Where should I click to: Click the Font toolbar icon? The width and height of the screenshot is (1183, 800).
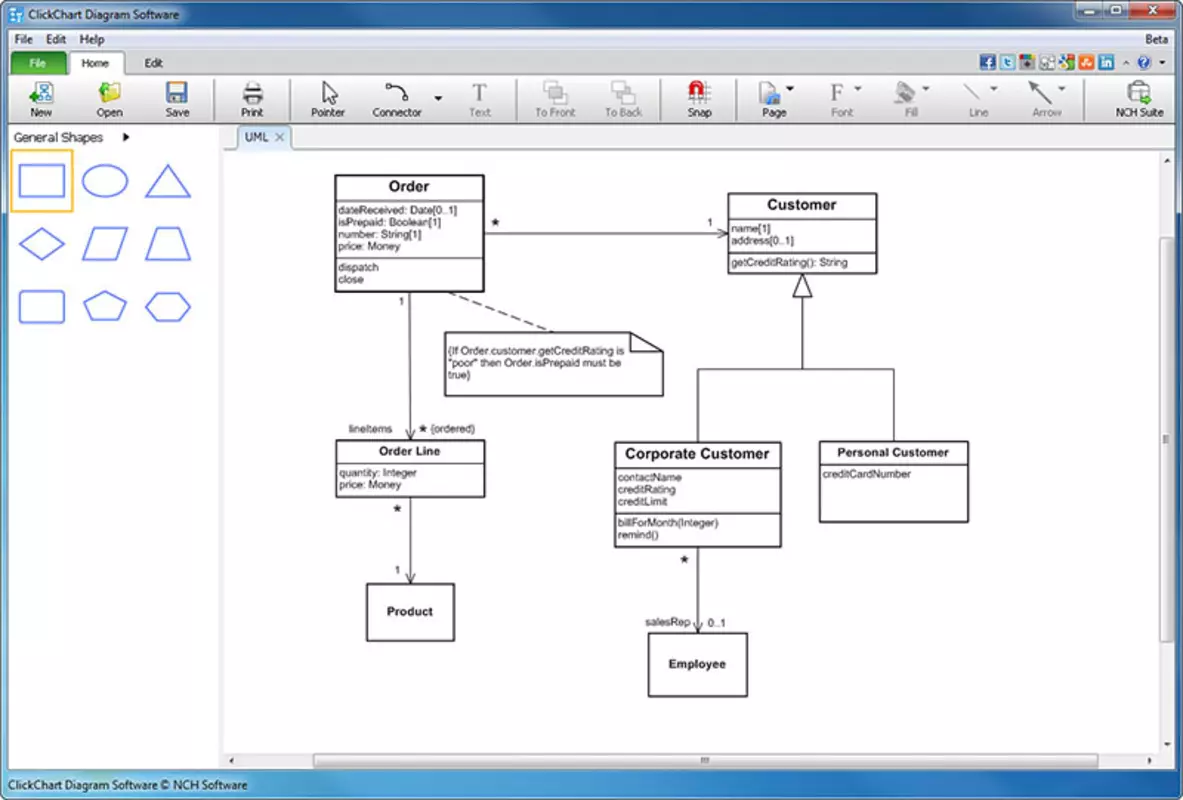[x=840, y=100]
